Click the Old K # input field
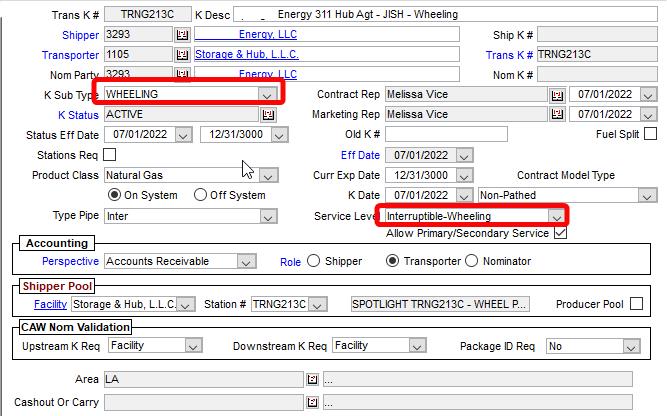 (446, 135)
